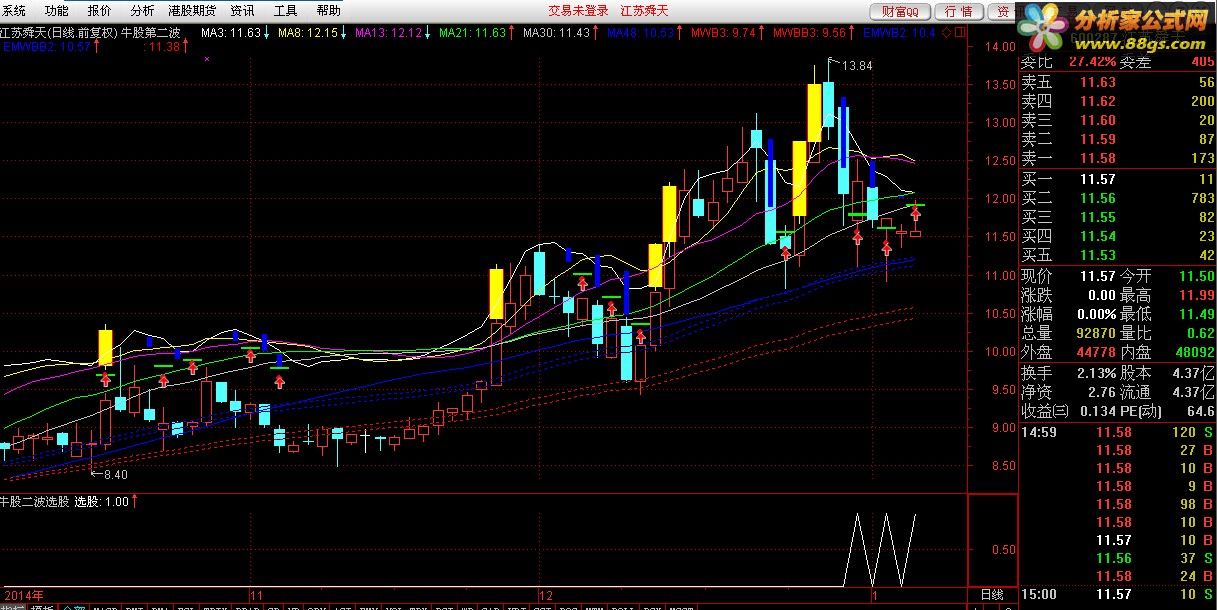
Task: Click the magenta MA13: 12.12 label
Action: 388,33
